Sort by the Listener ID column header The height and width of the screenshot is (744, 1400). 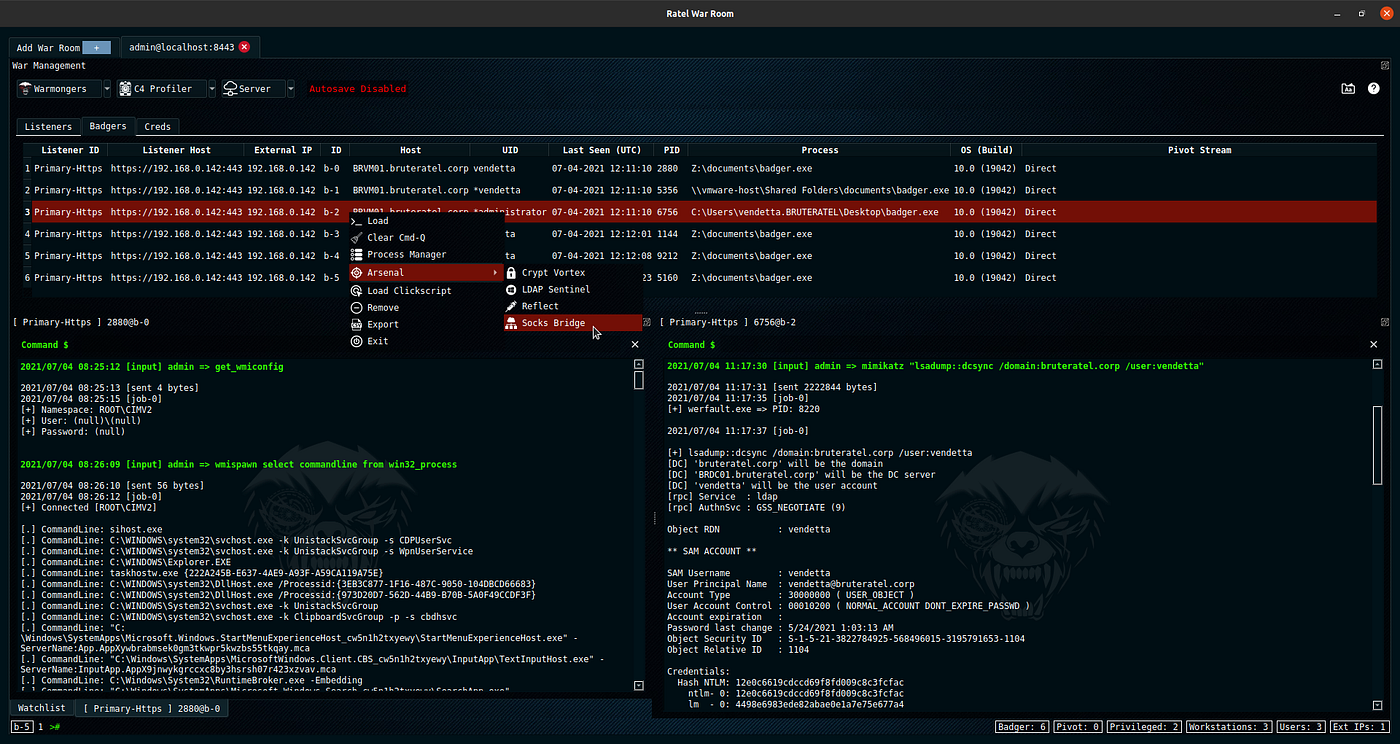[69, 150]
